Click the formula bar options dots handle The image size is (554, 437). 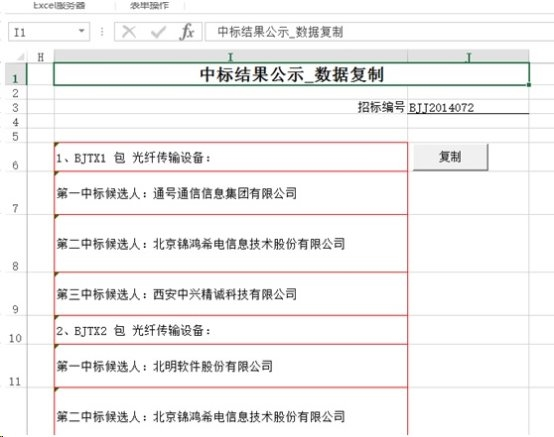(102, 32)
